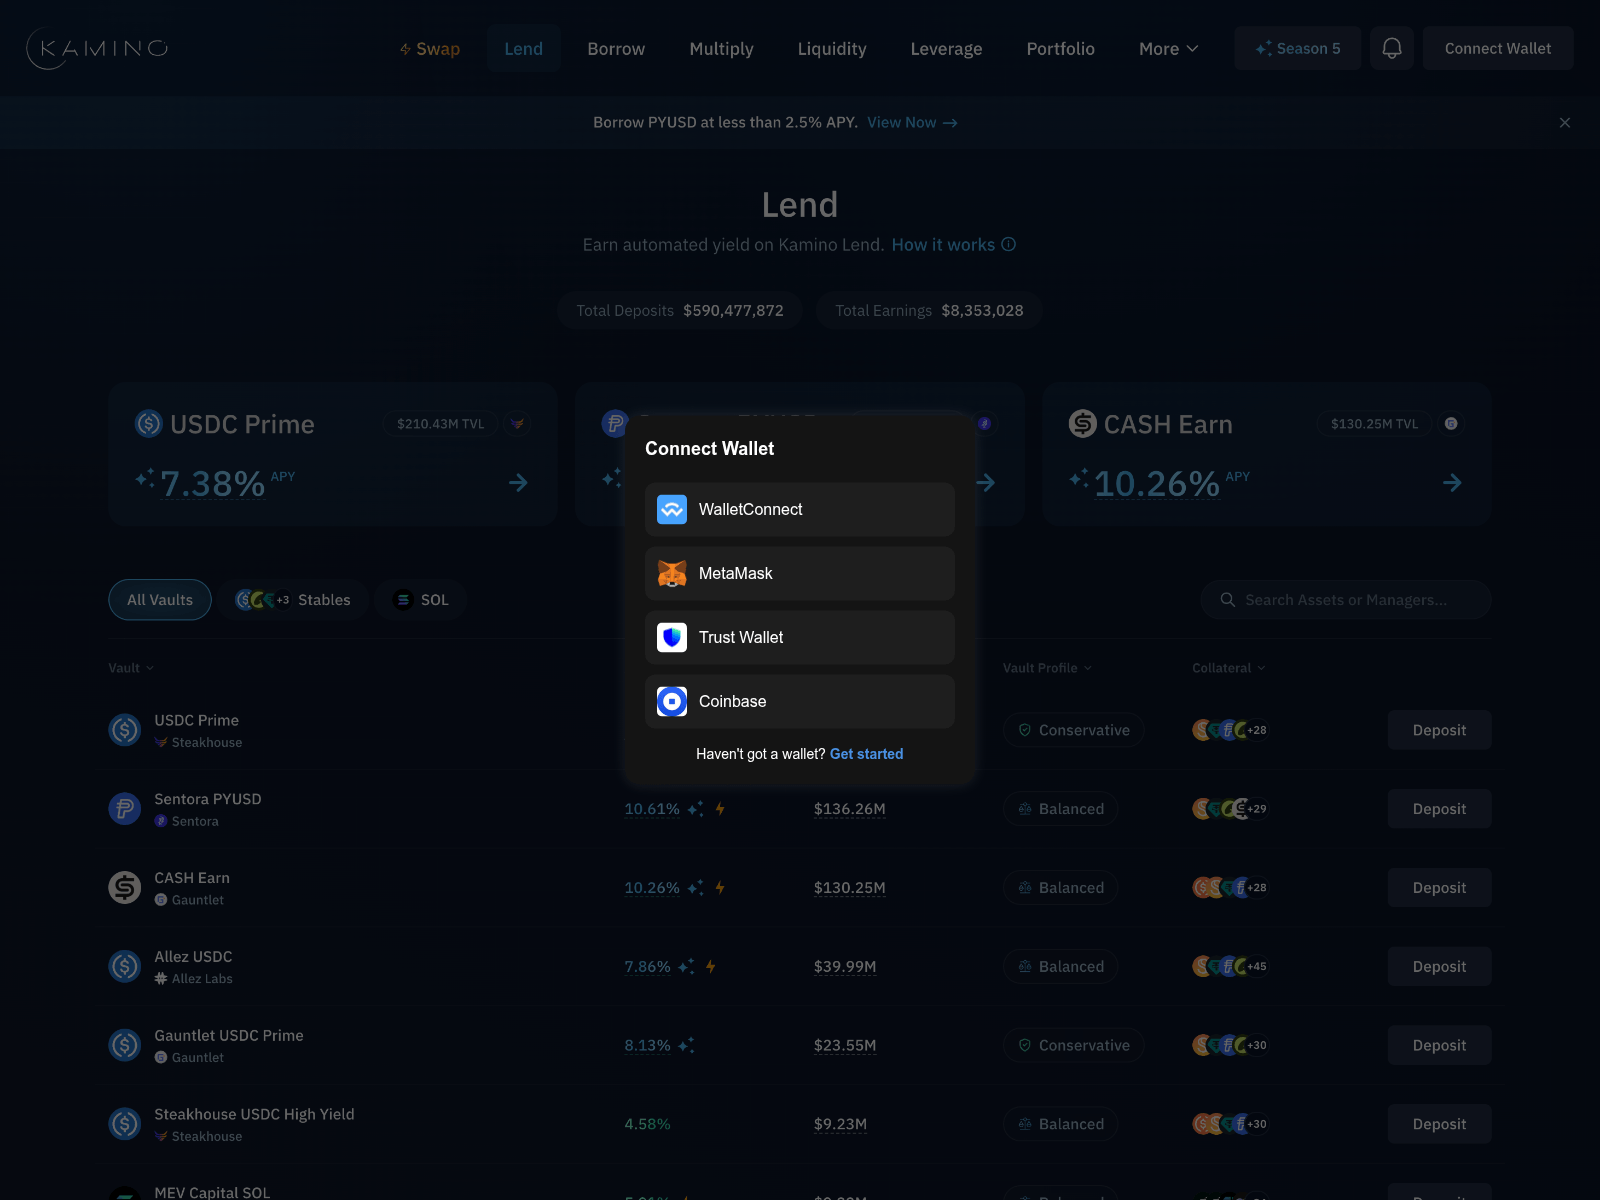The height and width of the screenshot is (1200, 1600).
Task: Click Connect Wallet in the header
Action: point(1498,48)
